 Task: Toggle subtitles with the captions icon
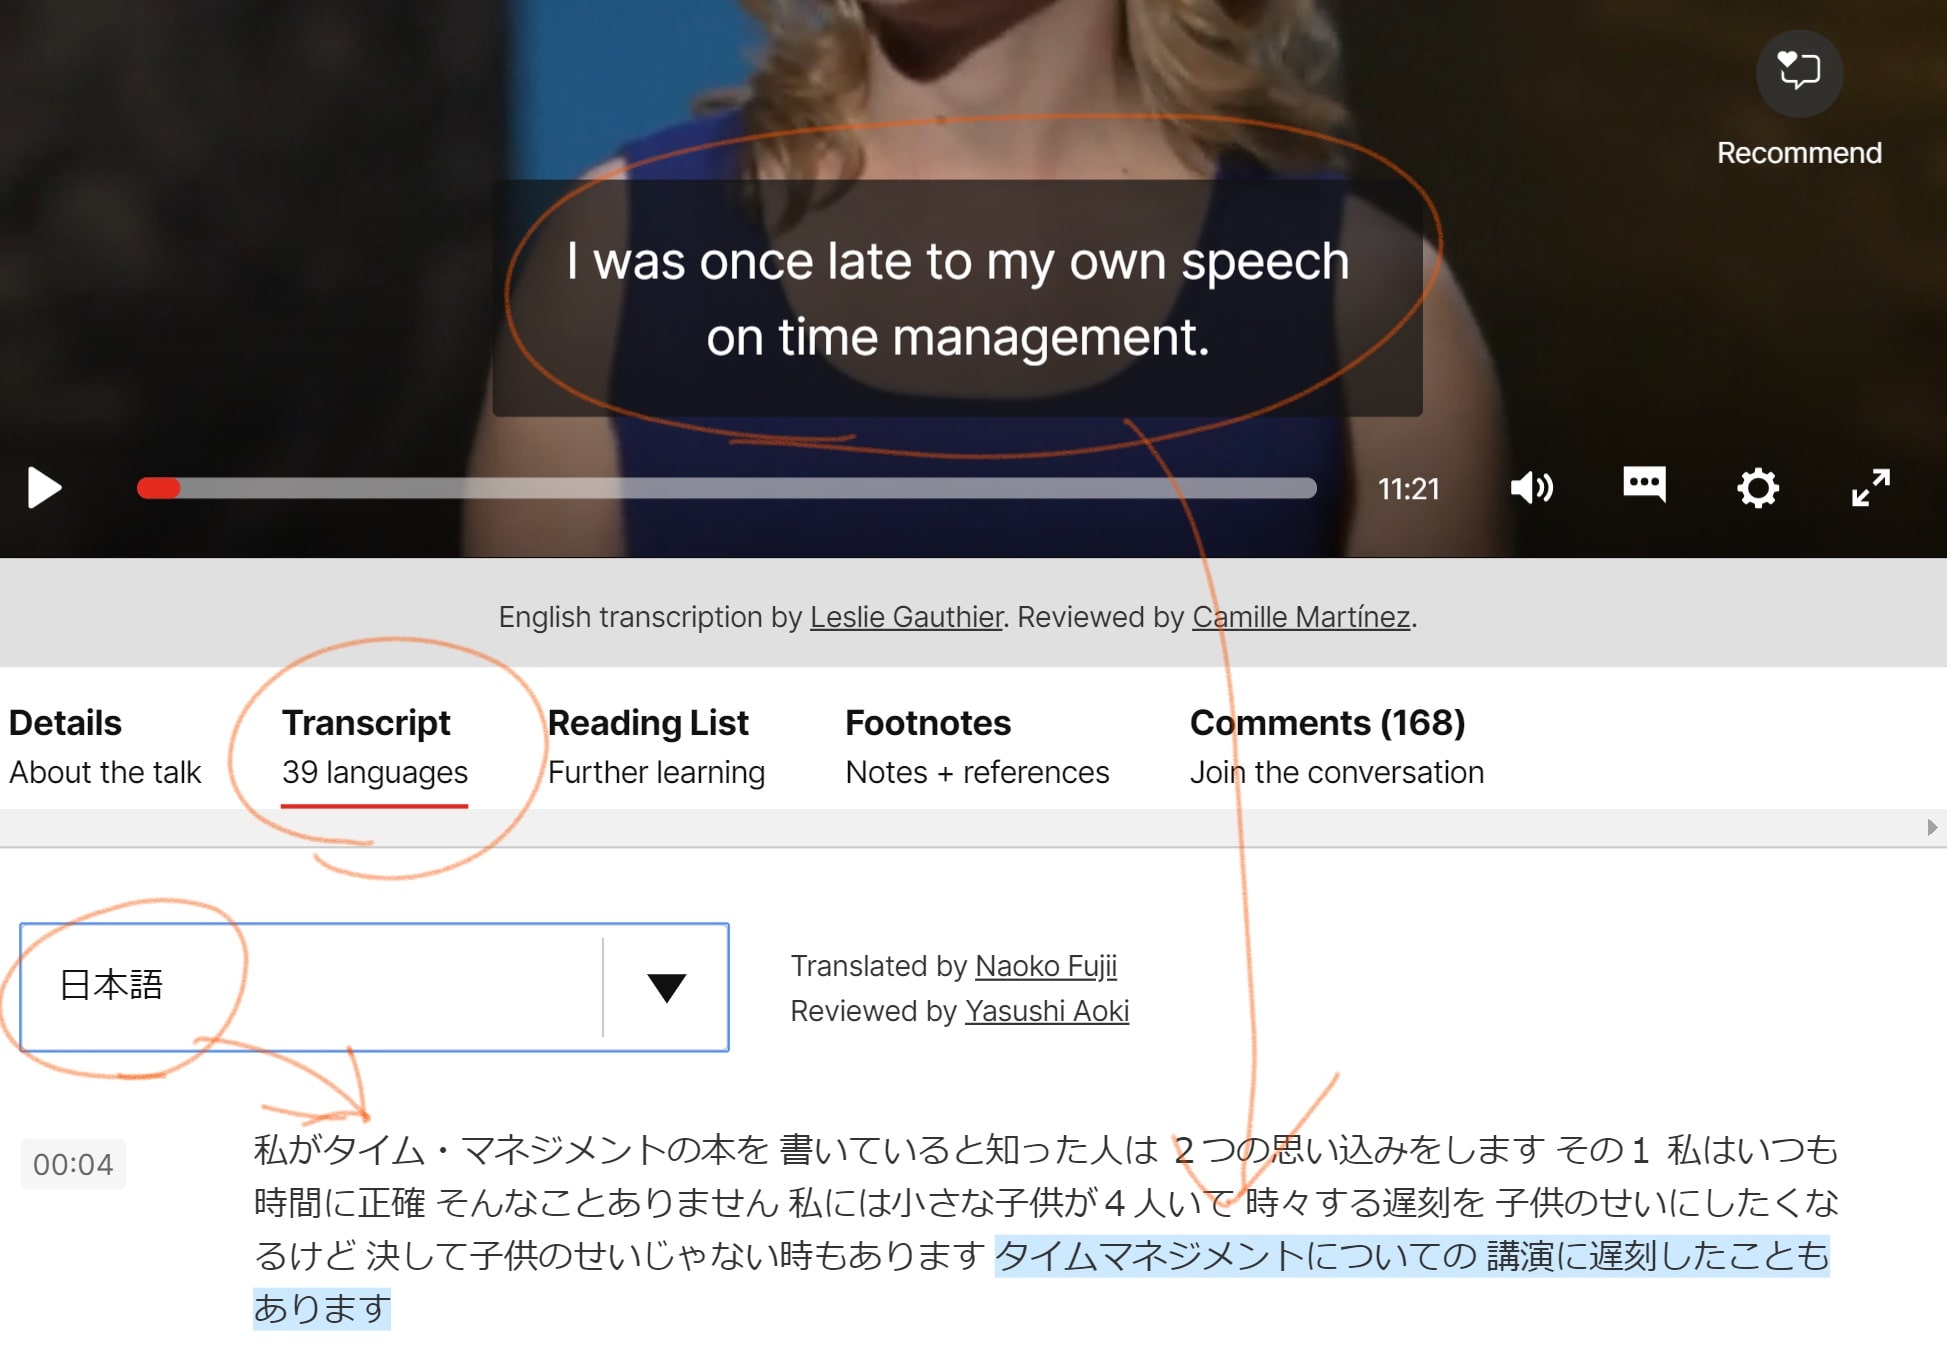(1644, 485)
